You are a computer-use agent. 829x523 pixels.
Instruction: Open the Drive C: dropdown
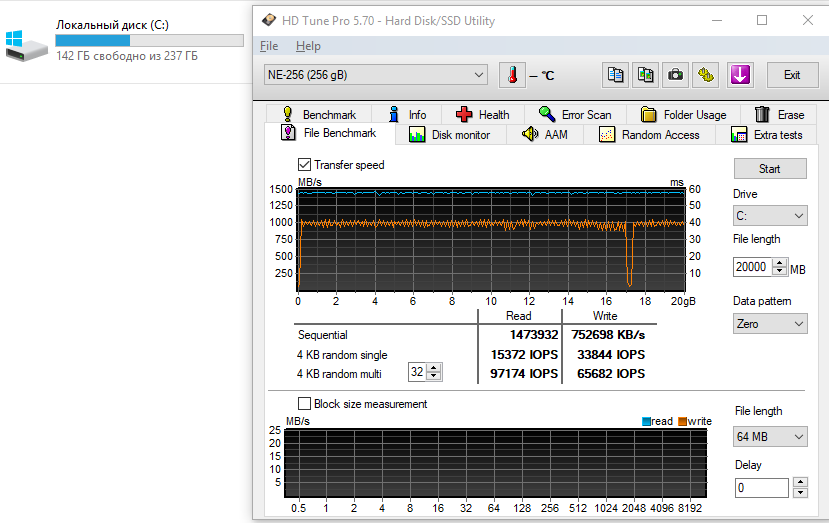tap(770, 216)
